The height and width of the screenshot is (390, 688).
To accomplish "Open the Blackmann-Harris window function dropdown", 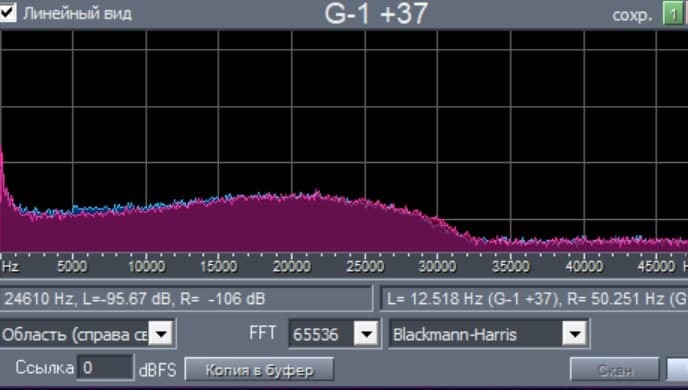I will click(575, 335).
